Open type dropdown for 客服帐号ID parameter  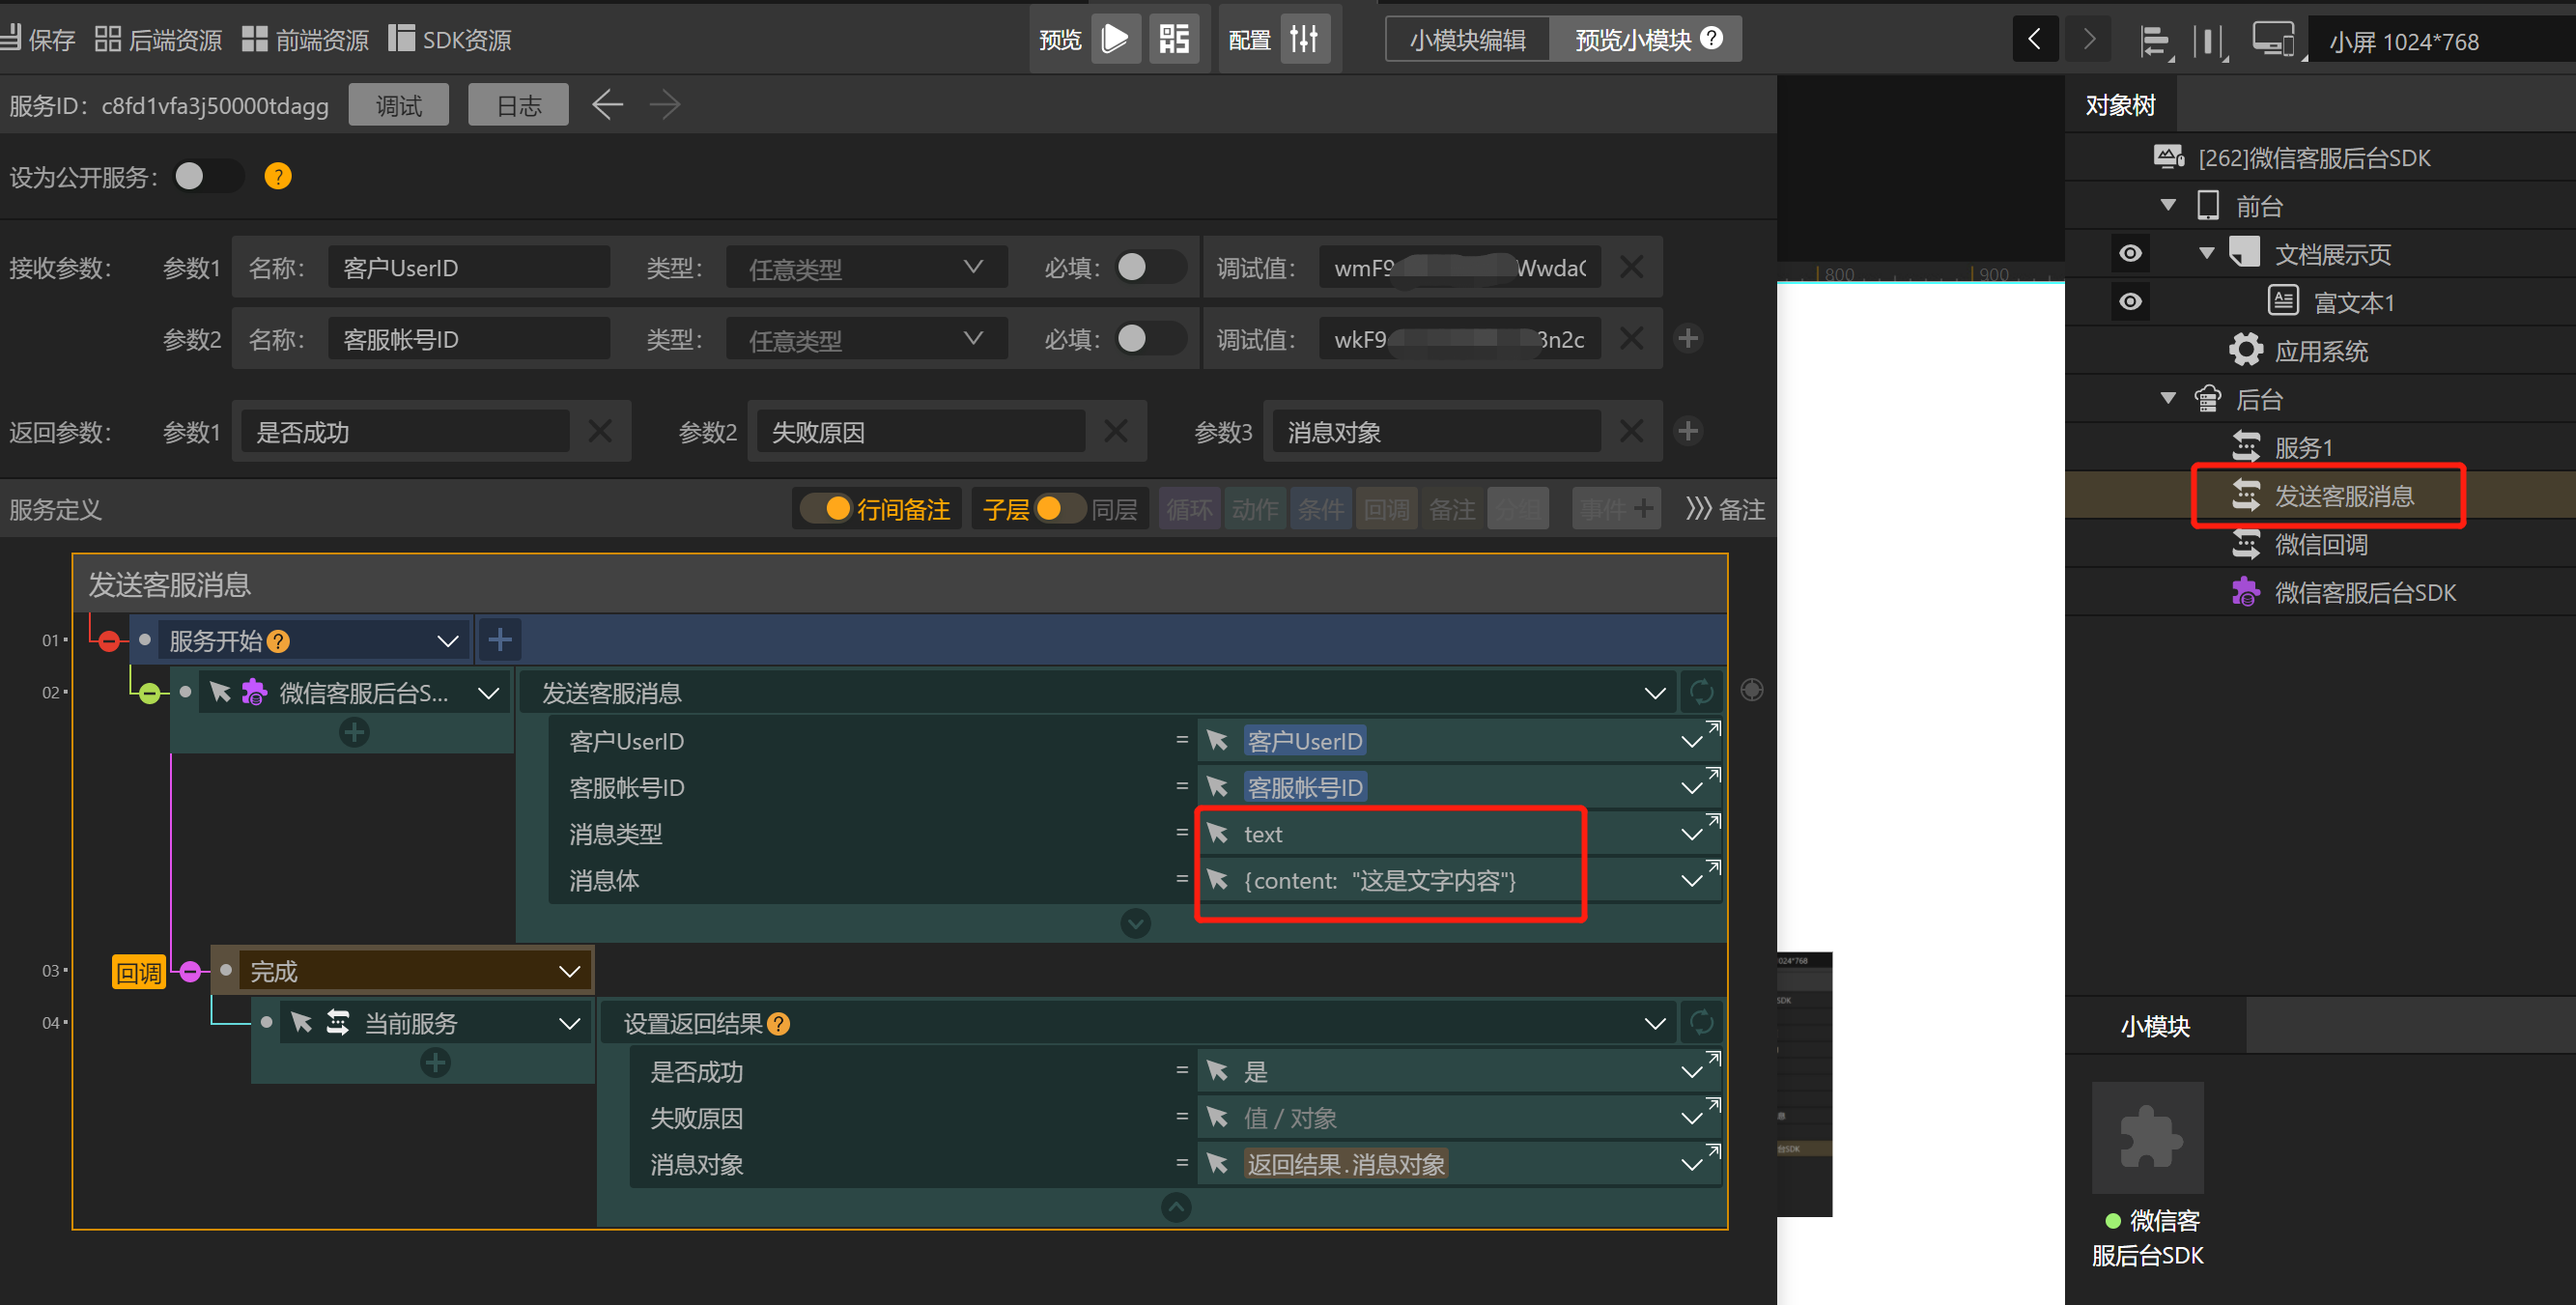[x=866, y=340]
